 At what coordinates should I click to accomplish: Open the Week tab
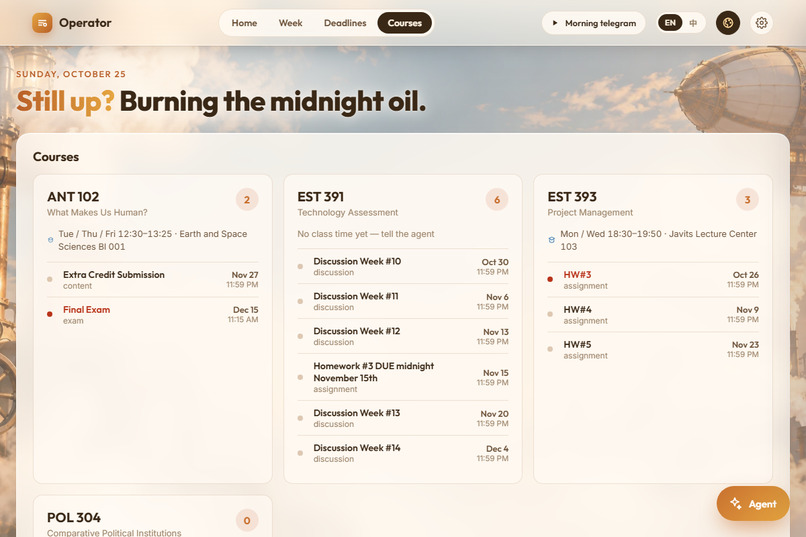tap(290, 23)
